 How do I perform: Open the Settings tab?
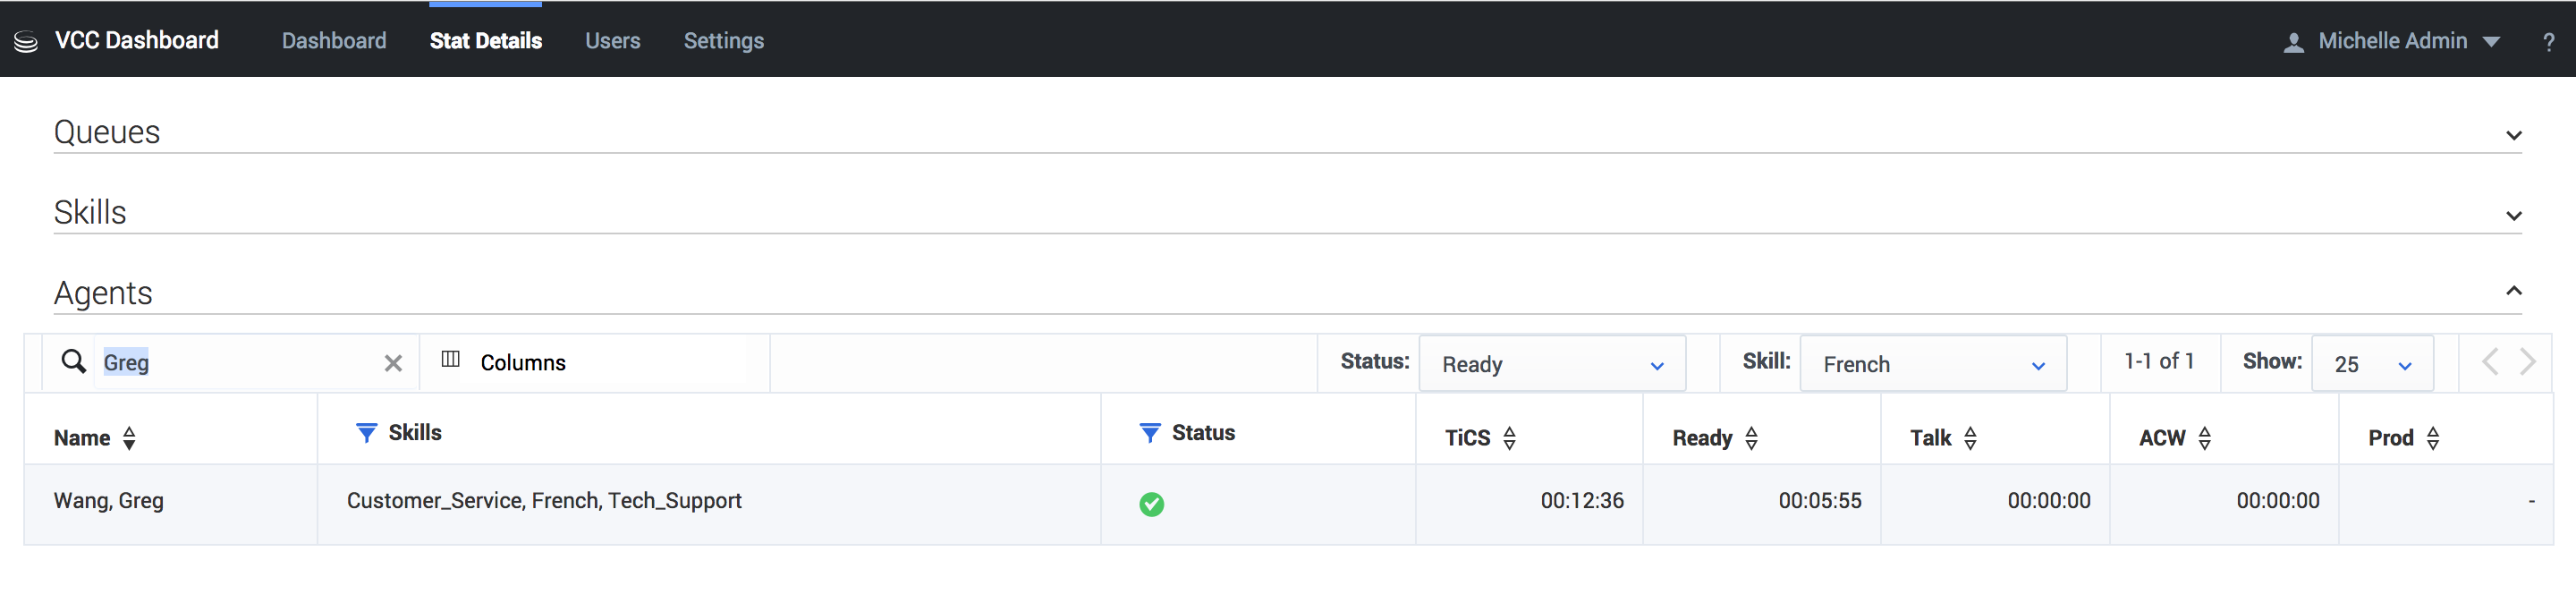pyautogui.click(x=723, y=41)
